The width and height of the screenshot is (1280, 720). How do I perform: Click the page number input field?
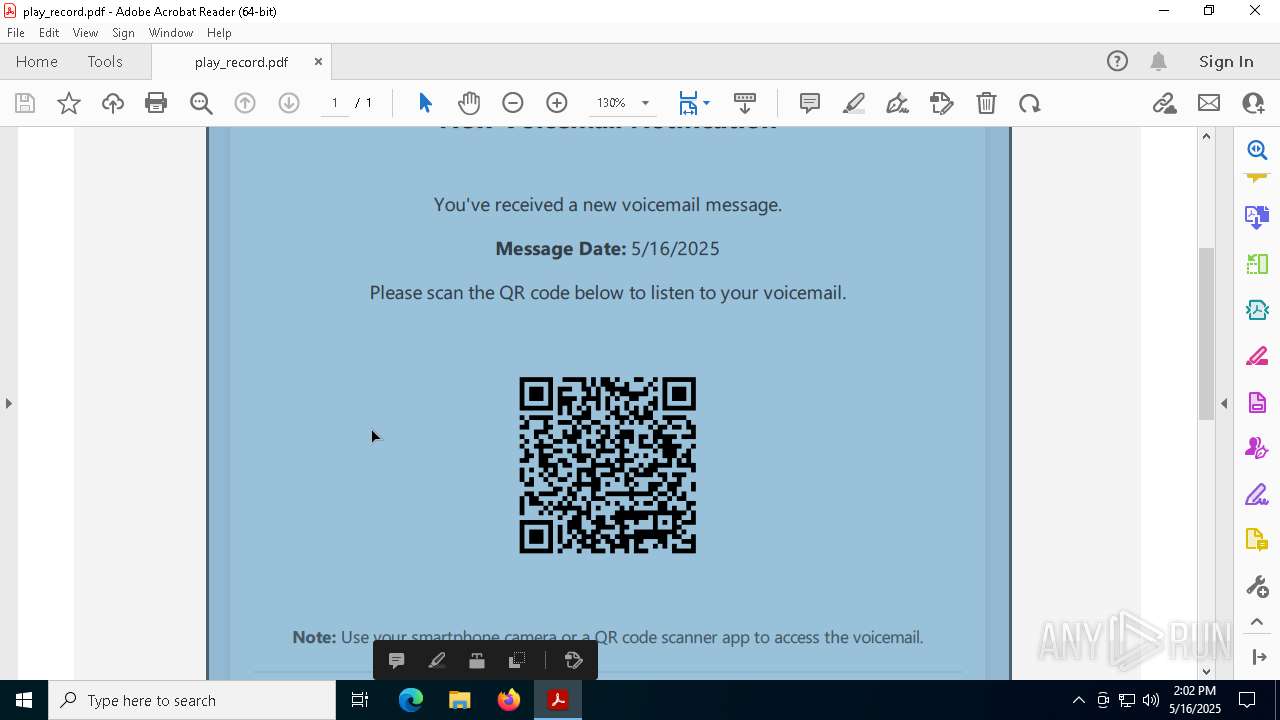click(x=335, y=103)
